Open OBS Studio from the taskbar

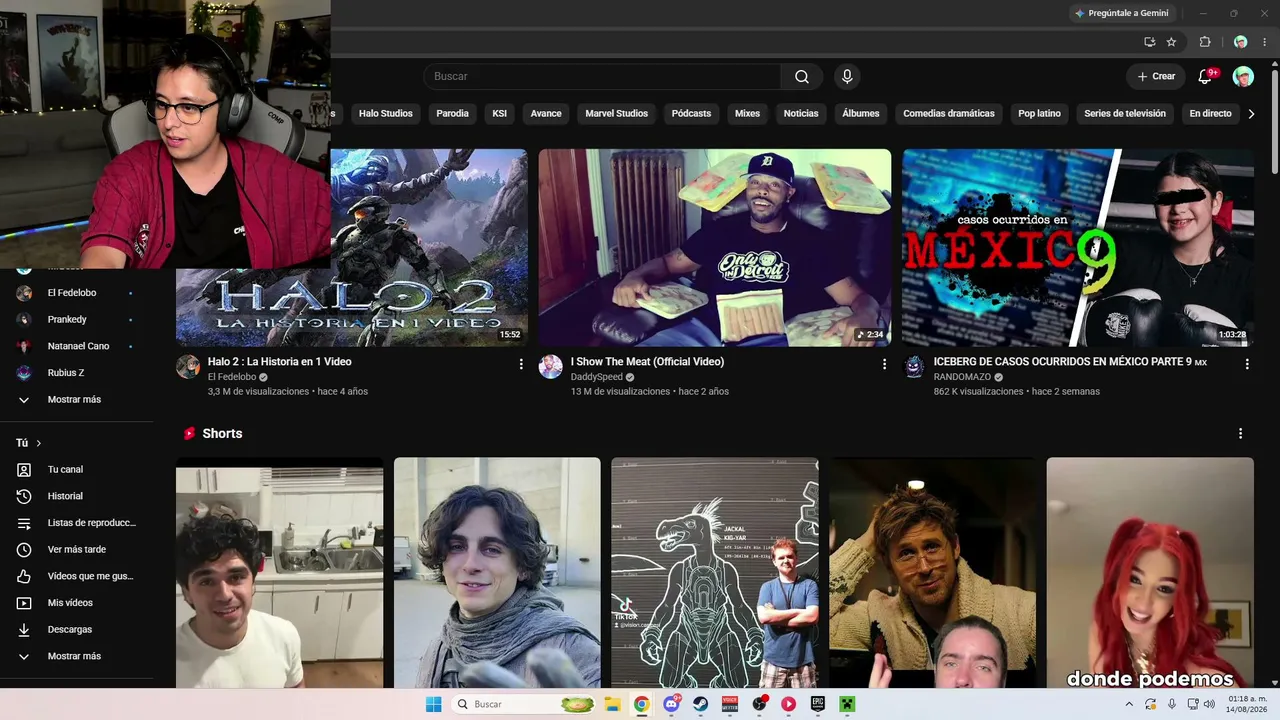(x=759, y=704)
